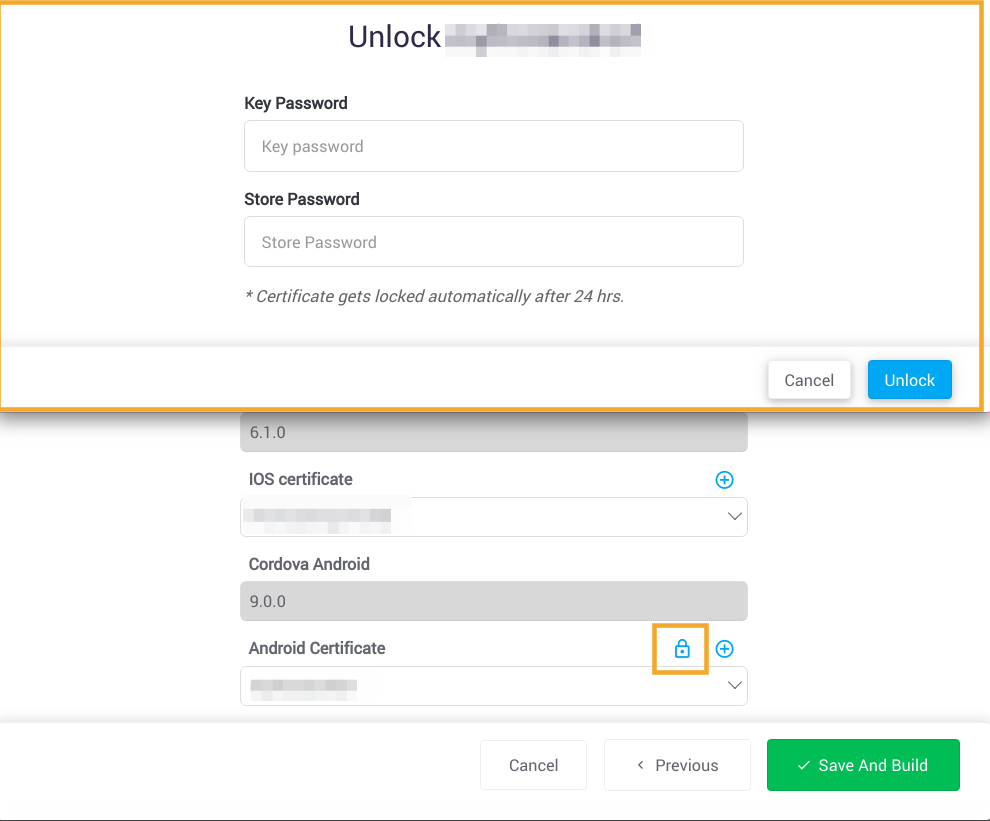Add a new Android certificate via plus icon
Viewport: 990px width, 821px height.
point(724,648)
